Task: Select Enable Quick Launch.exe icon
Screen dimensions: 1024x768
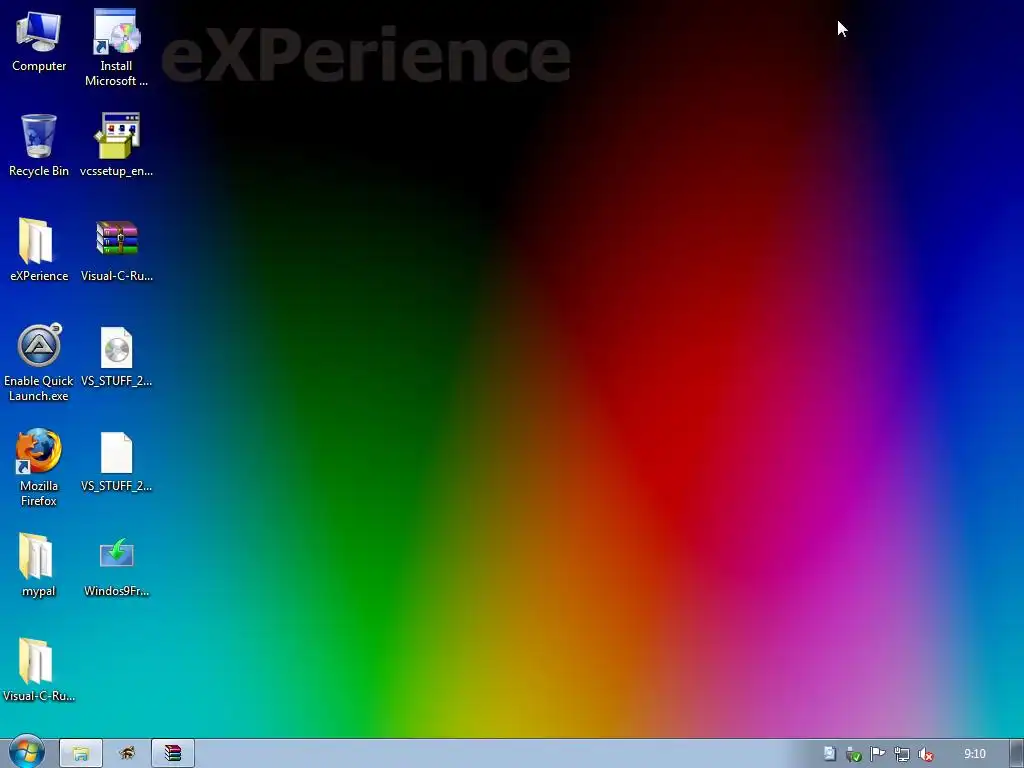Action: [39, 362]
